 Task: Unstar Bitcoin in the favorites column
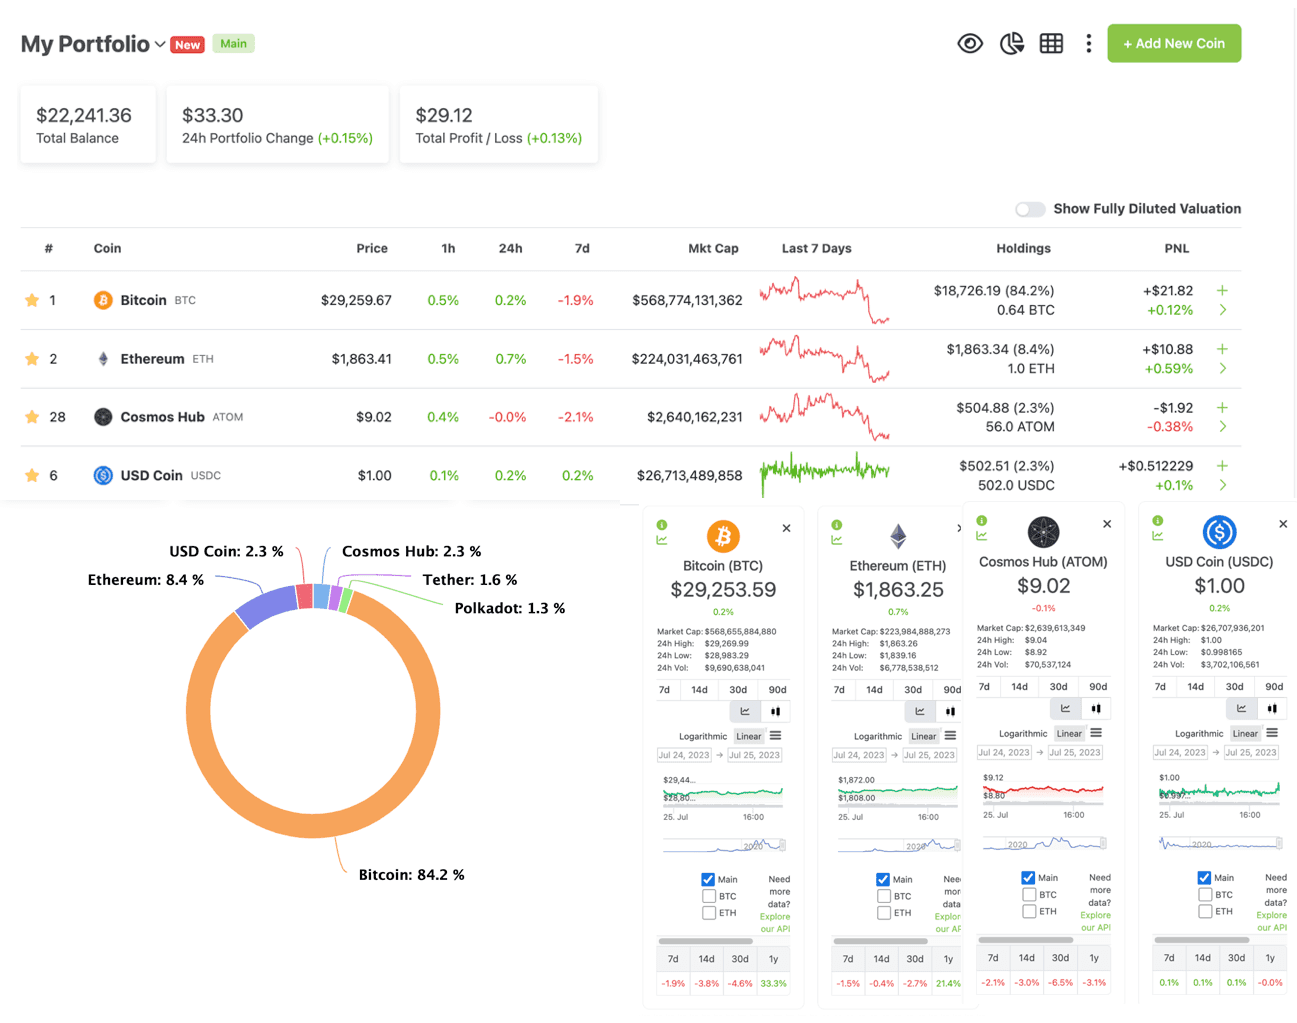(32, 300)
